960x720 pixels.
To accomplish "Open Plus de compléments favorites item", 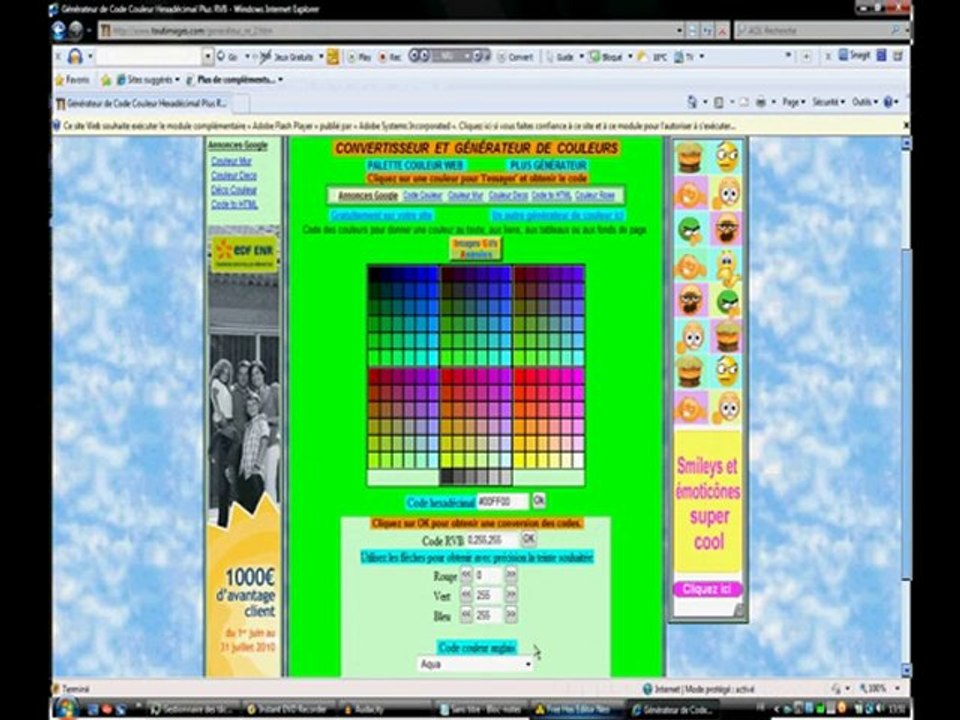I will [x=235, y=80].
